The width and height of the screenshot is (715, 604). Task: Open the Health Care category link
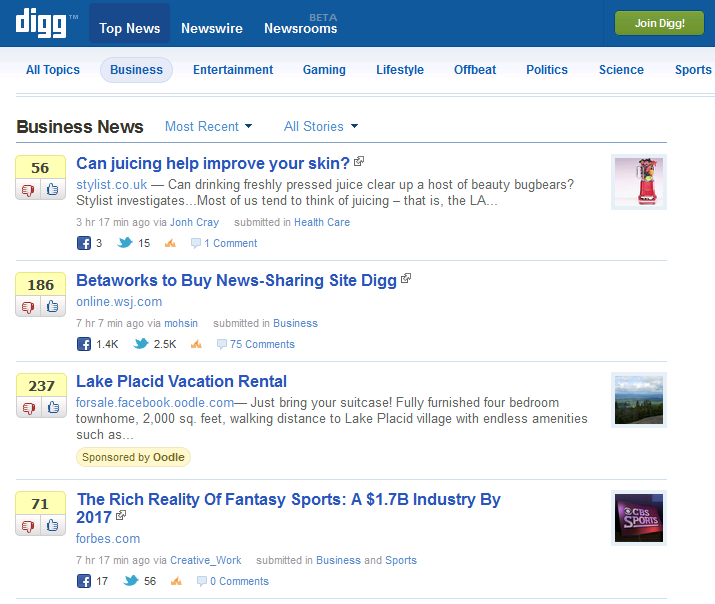coord(322,222)
